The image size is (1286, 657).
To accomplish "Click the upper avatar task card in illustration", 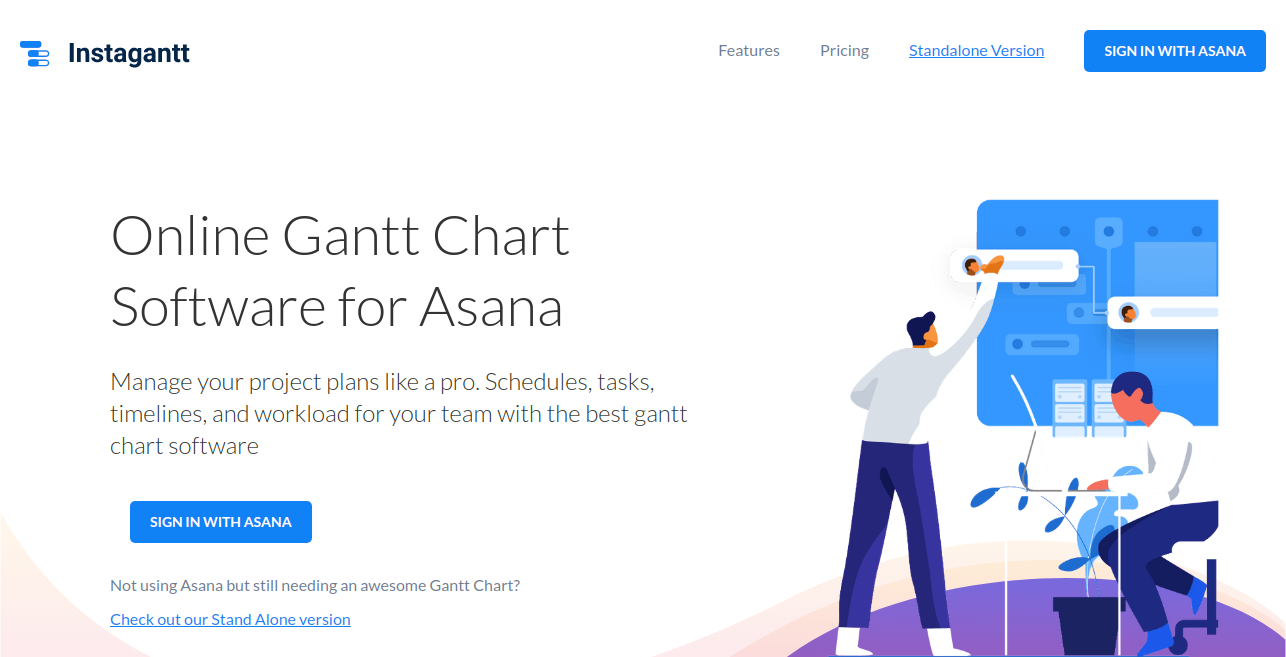I will coord(1013,266).
